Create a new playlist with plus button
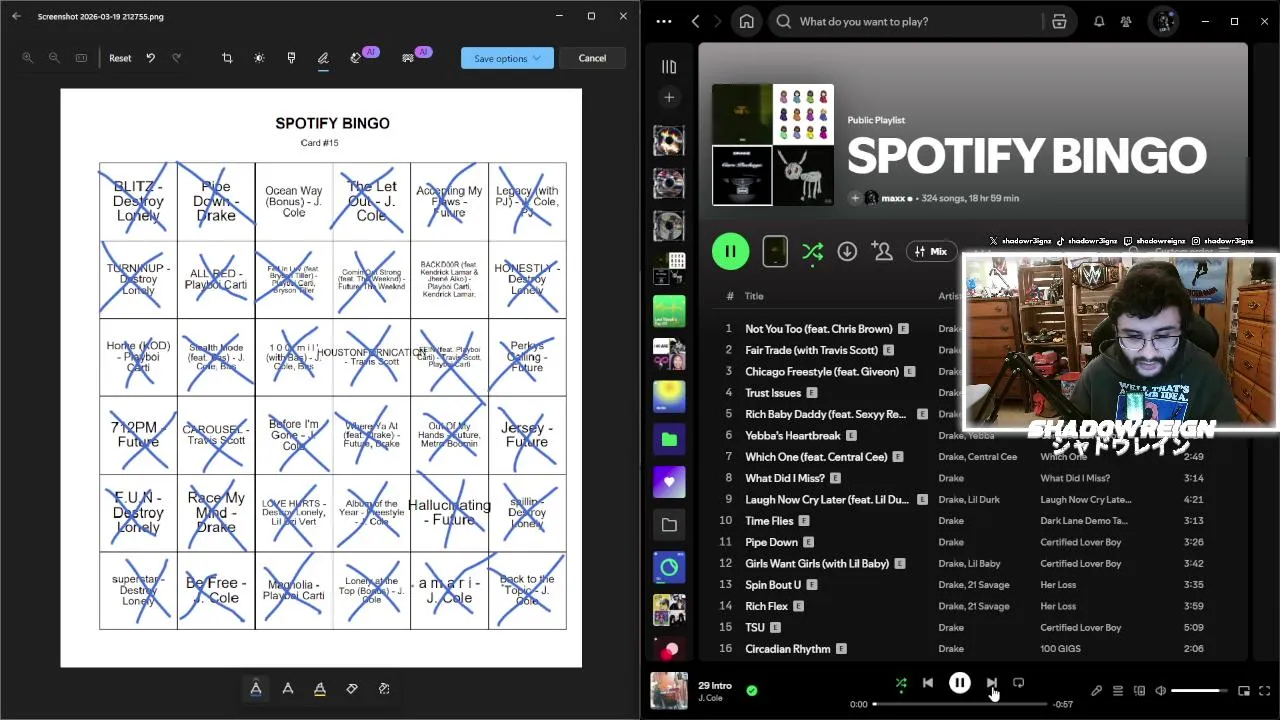 (669, 97)
